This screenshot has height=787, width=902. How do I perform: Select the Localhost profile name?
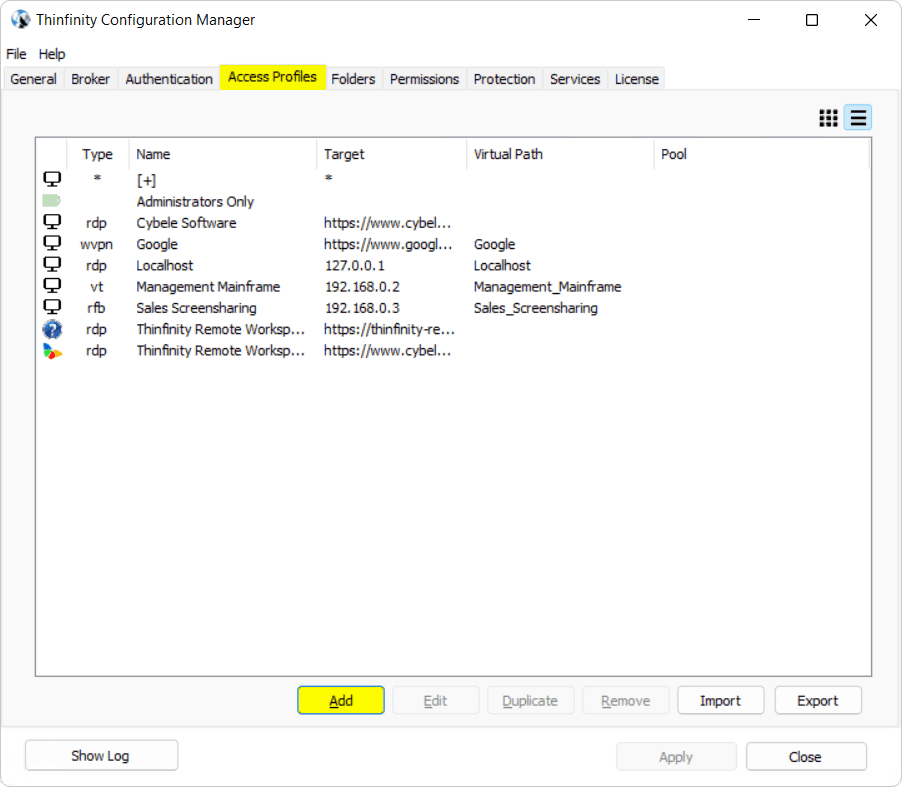165,265
